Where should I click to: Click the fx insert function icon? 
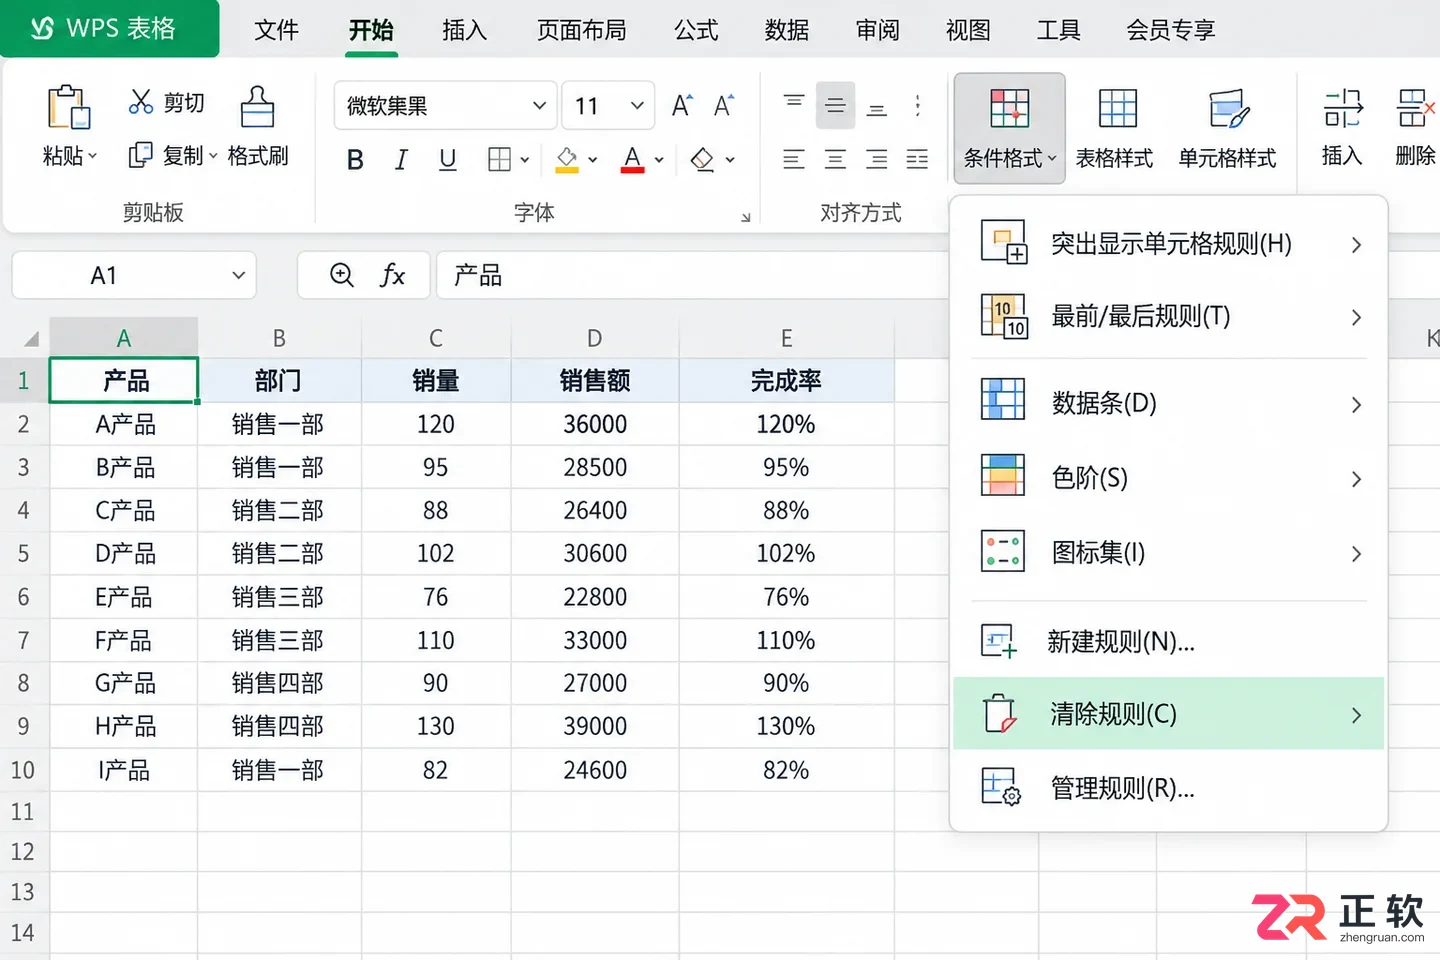click(392, 275)
